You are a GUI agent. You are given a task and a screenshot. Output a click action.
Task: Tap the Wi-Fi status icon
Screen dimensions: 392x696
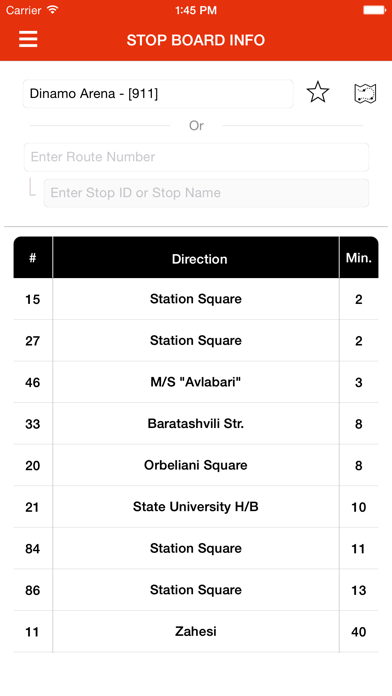pos(53,10)
